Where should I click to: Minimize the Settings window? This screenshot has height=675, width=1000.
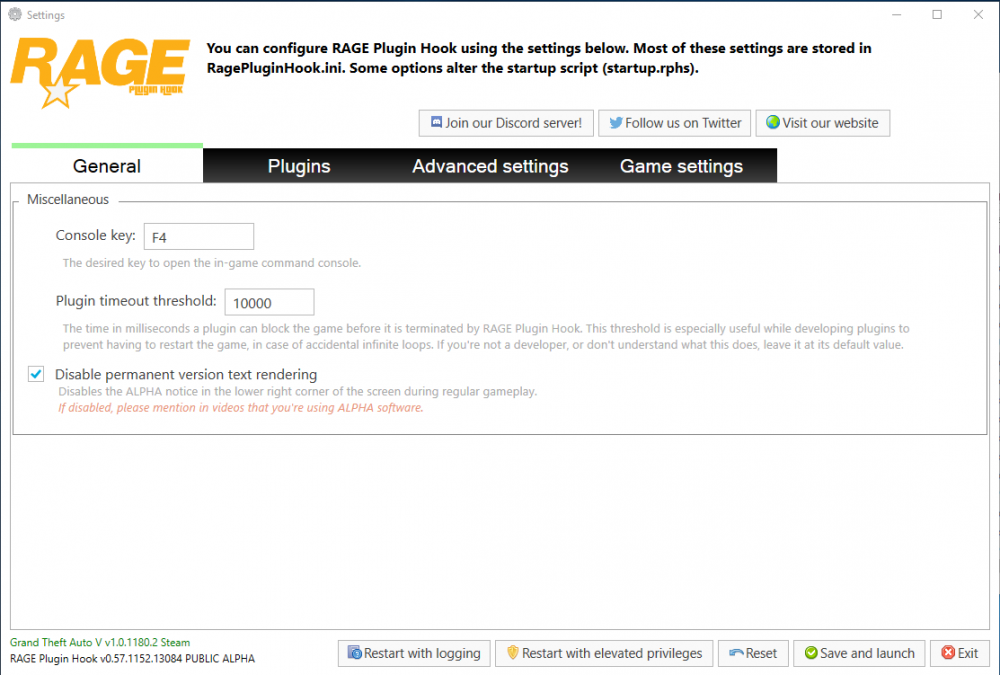tap(897, 14)
